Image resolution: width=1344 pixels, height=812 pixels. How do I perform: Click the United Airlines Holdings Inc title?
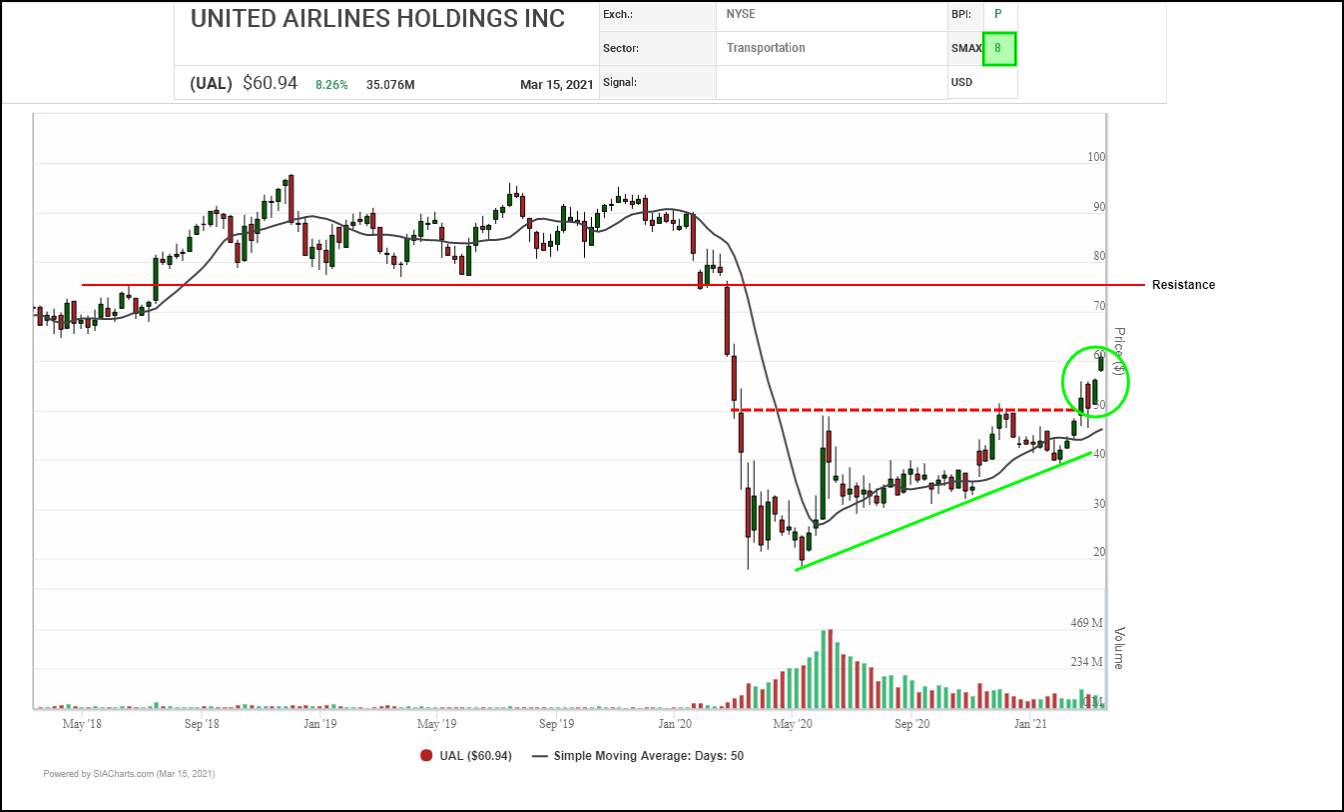point(377,19)
